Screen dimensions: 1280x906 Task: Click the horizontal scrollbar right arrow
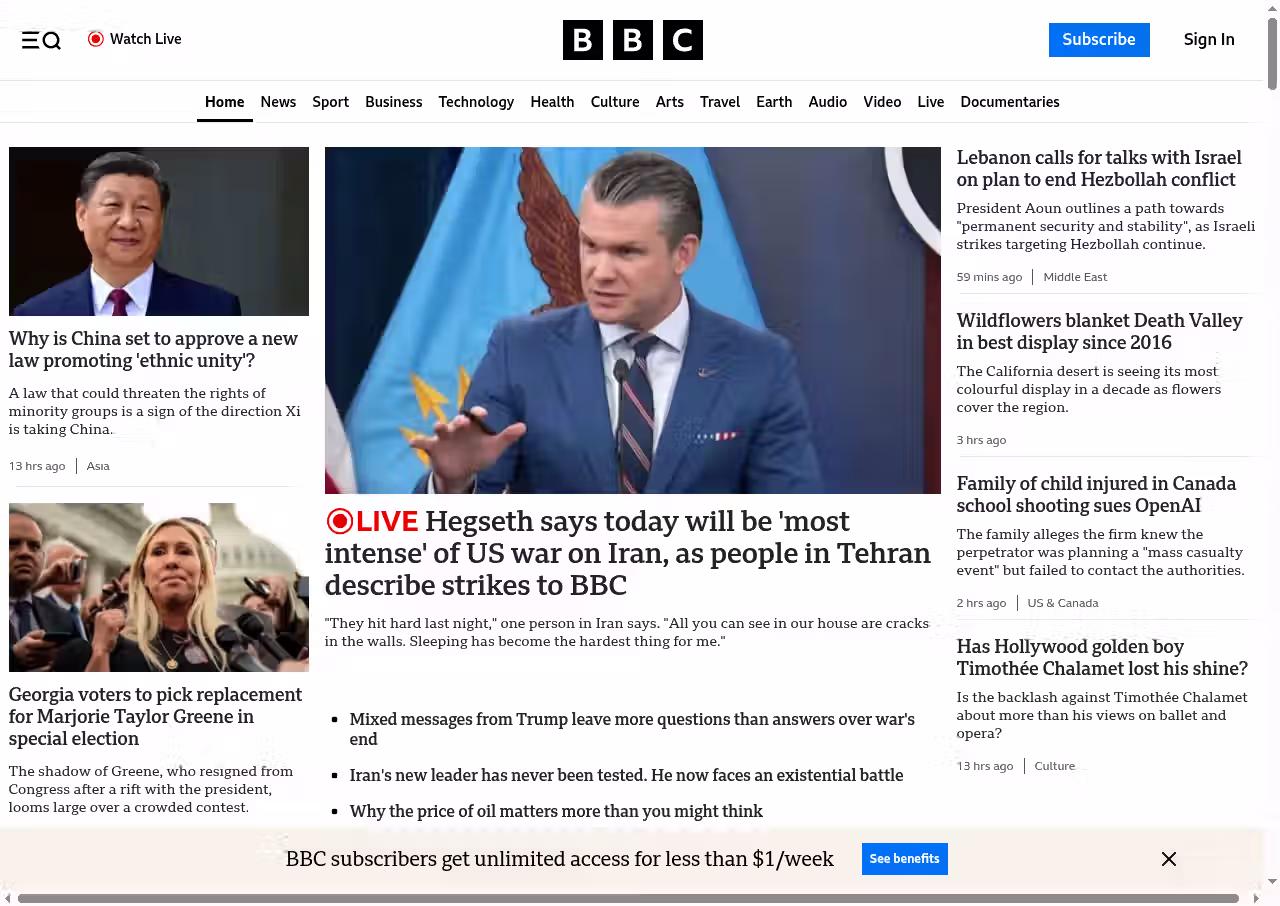[x=1256, y=898]
